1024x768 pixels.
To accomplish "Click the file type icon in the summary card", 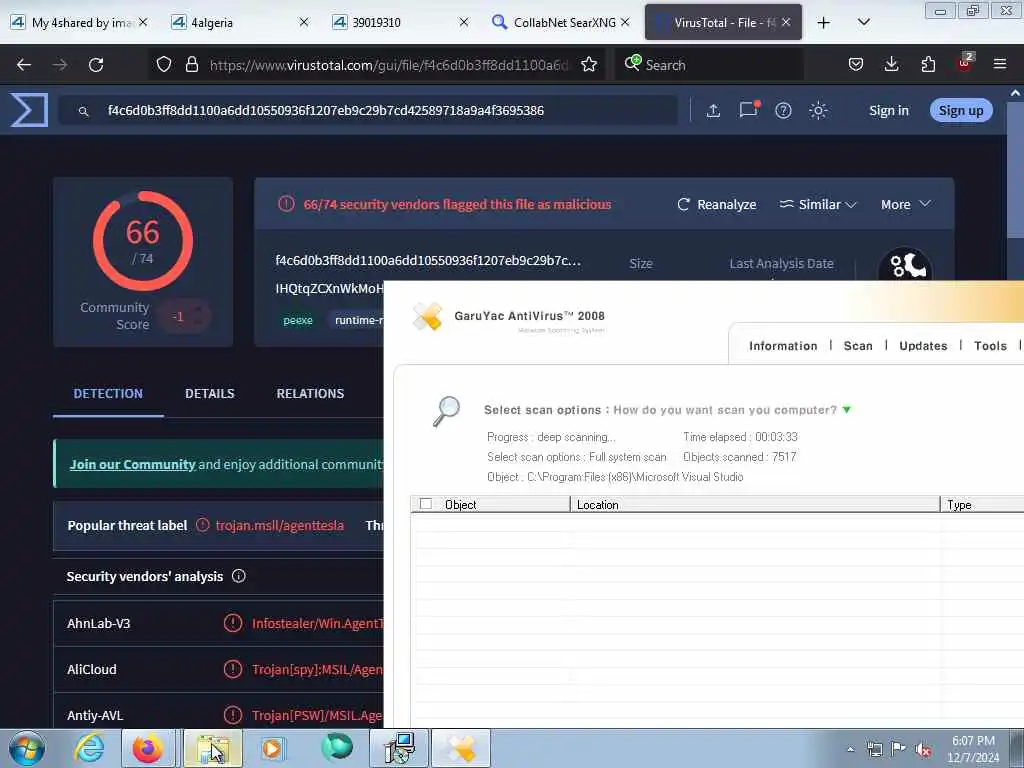I will [x=905, y=264].
